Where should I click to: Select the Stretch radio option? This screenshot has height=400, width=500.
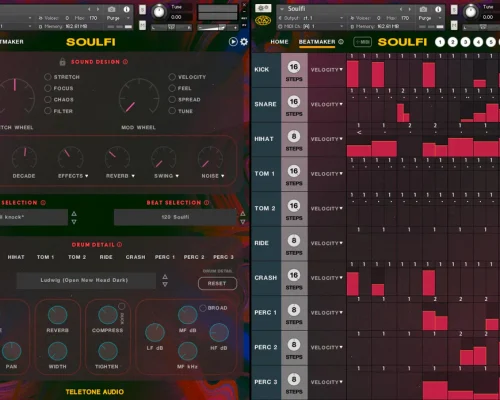tap(48, 77)
